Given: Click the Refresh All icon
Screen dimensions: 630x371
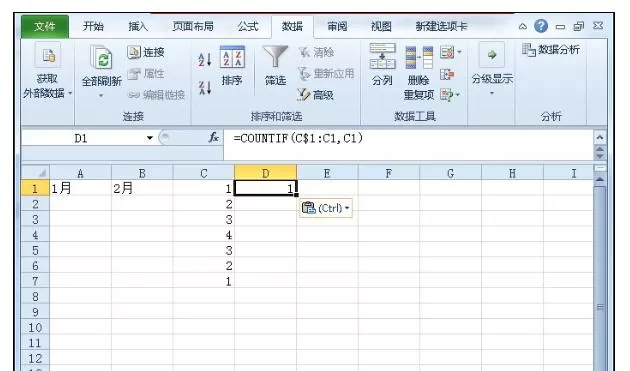Looking at the screenshot, I should [x=101, y=57].
